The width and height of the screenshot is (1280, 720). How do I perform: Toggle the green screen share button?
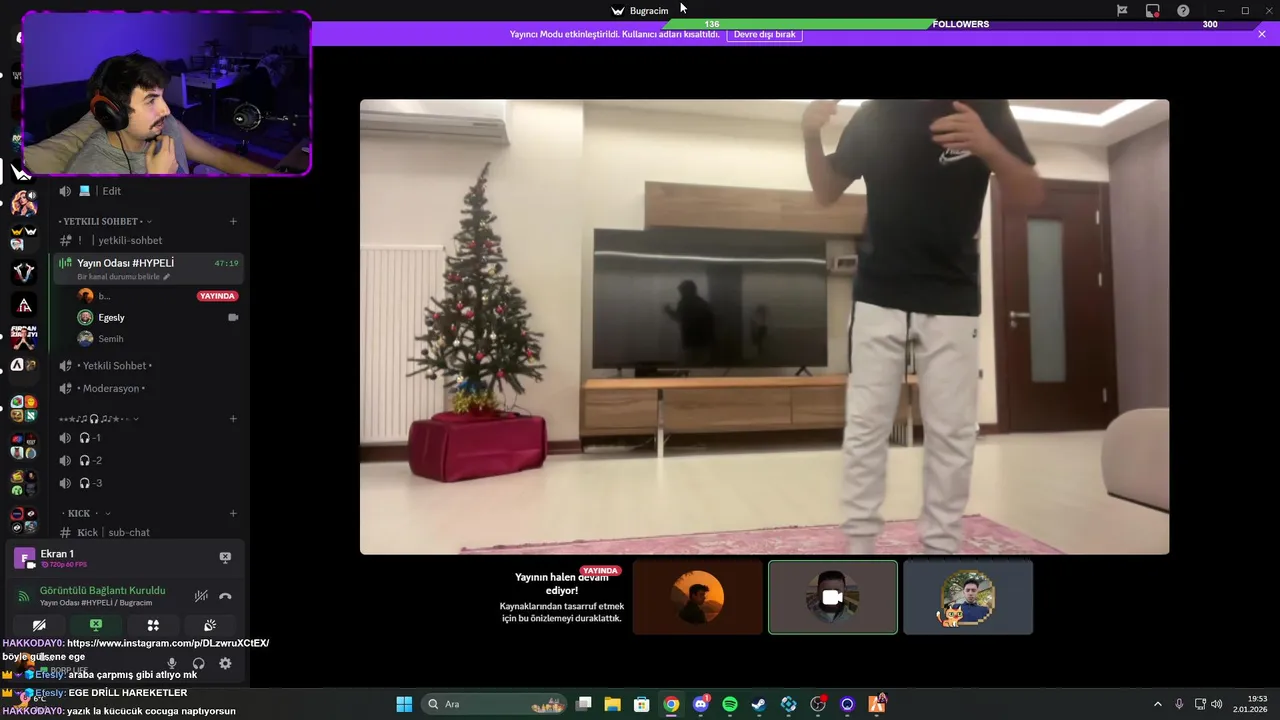click(x=96, y=625)
